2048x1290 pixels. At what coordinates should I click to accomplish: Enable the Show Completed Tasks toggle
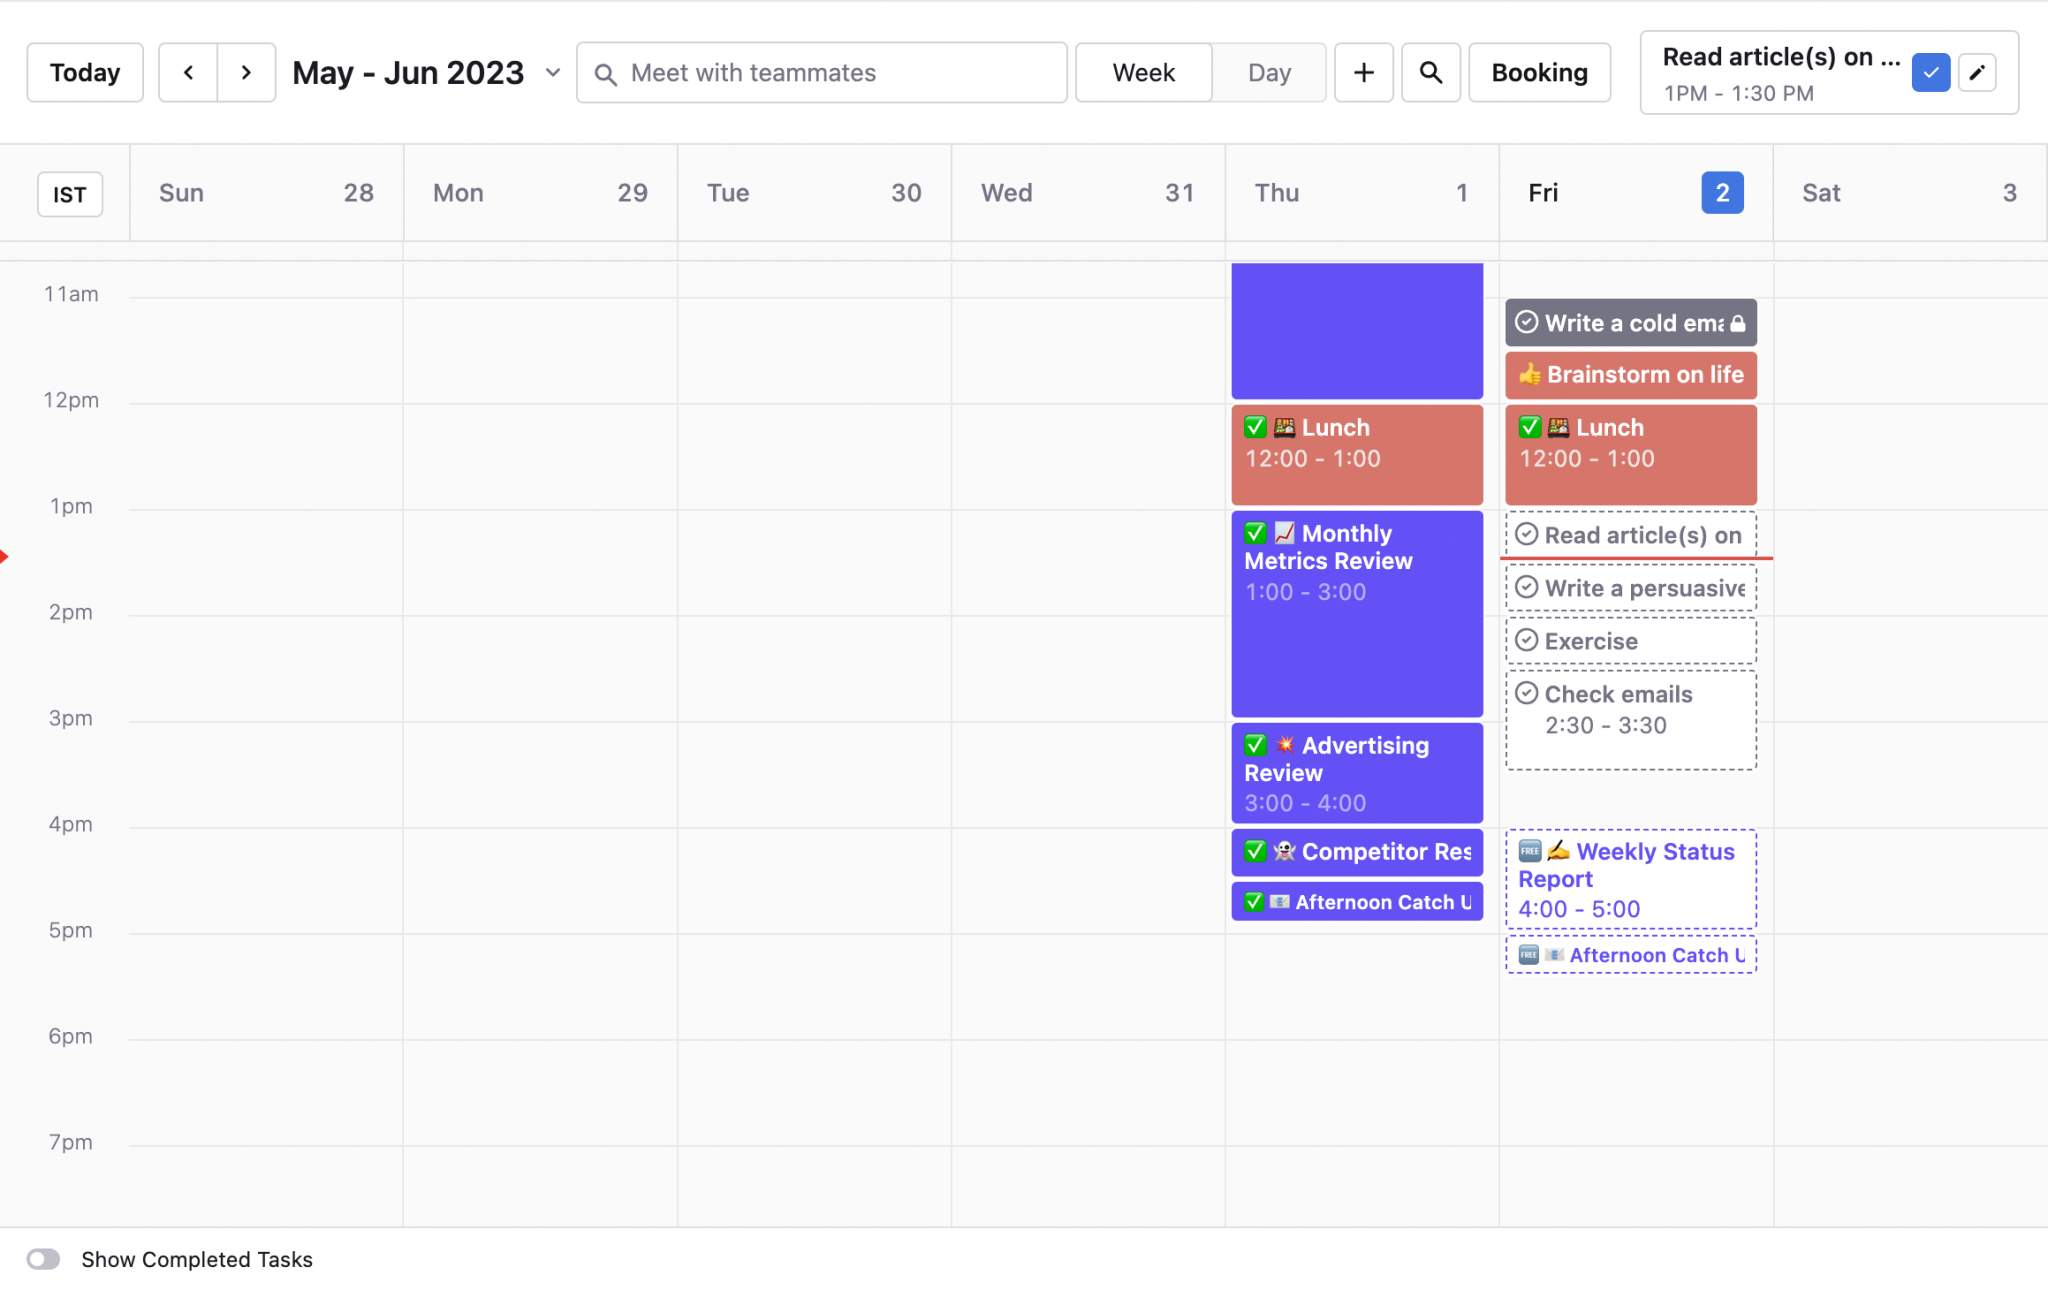44,1259
